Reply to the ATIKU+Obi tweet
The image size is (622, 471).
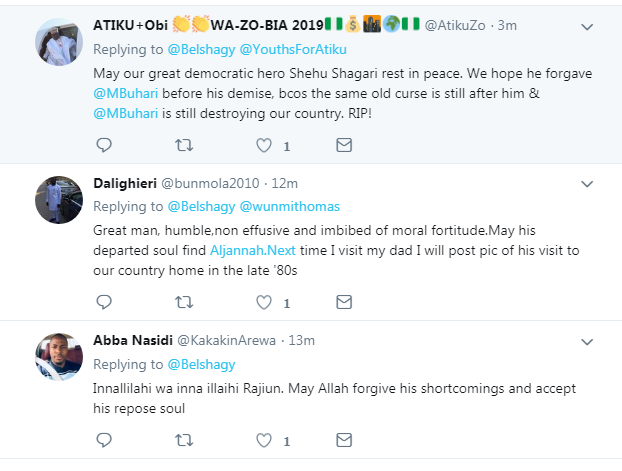click(104, 145)
